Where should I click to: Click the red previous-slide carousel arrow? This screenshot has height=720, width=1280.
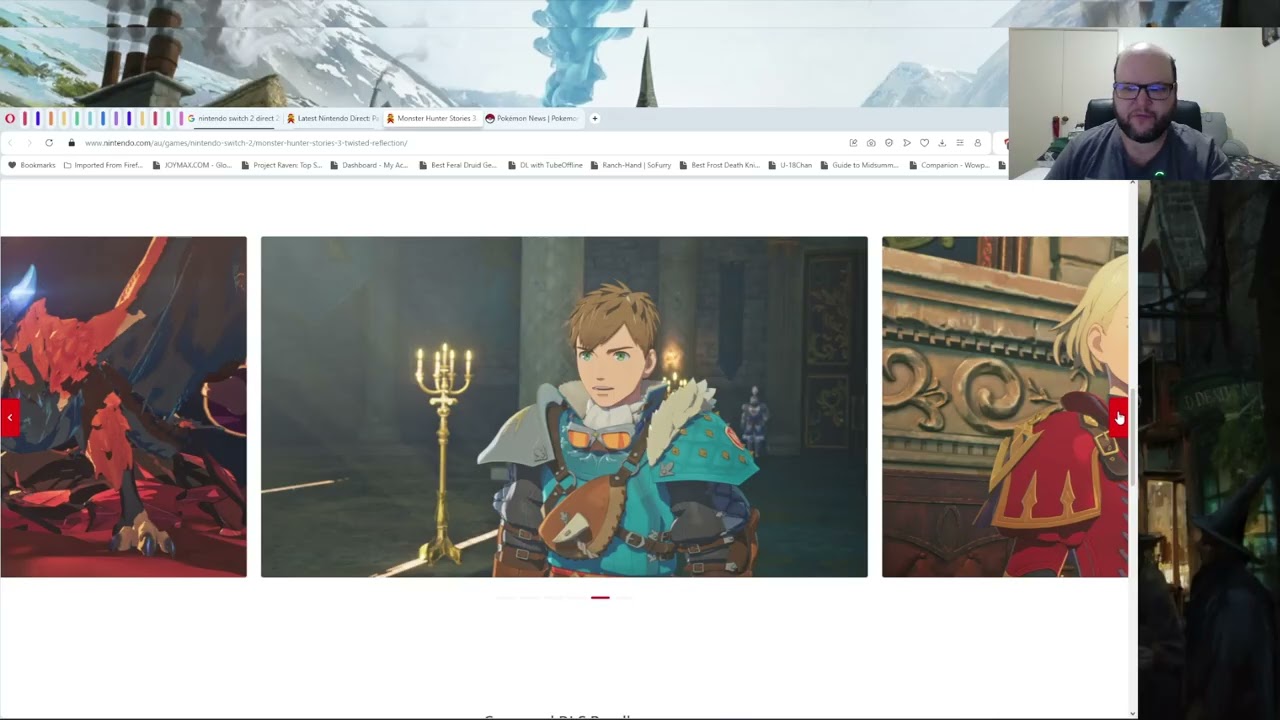9,417
